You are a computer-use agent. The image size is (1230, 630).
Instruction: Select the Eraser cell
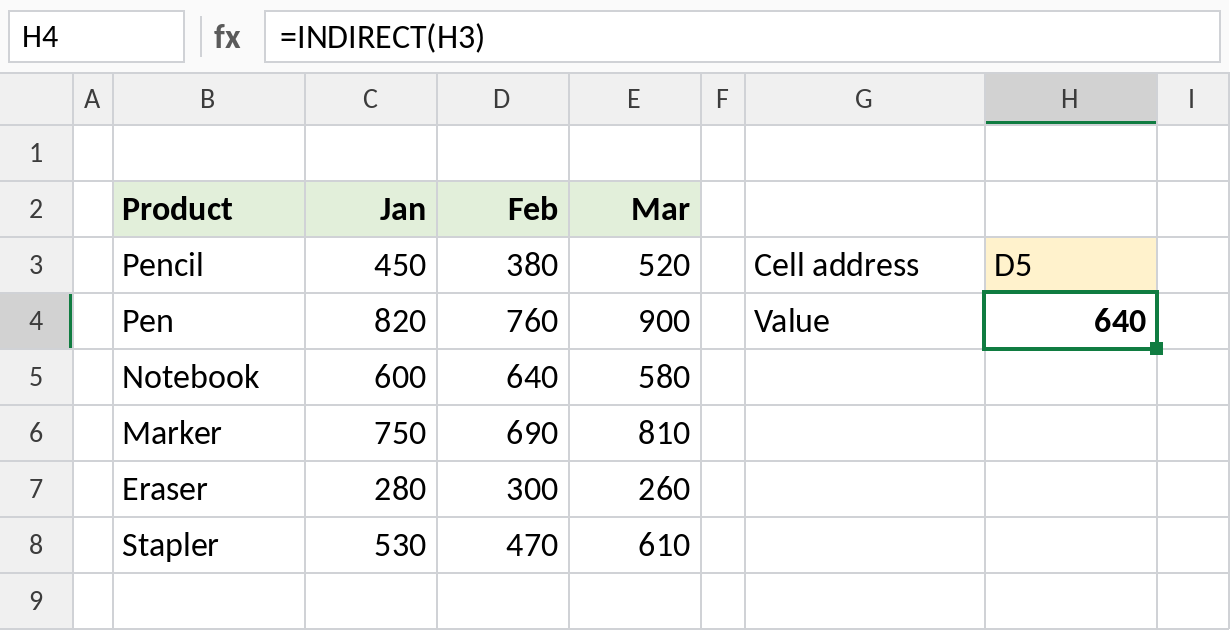pos(209,489)
